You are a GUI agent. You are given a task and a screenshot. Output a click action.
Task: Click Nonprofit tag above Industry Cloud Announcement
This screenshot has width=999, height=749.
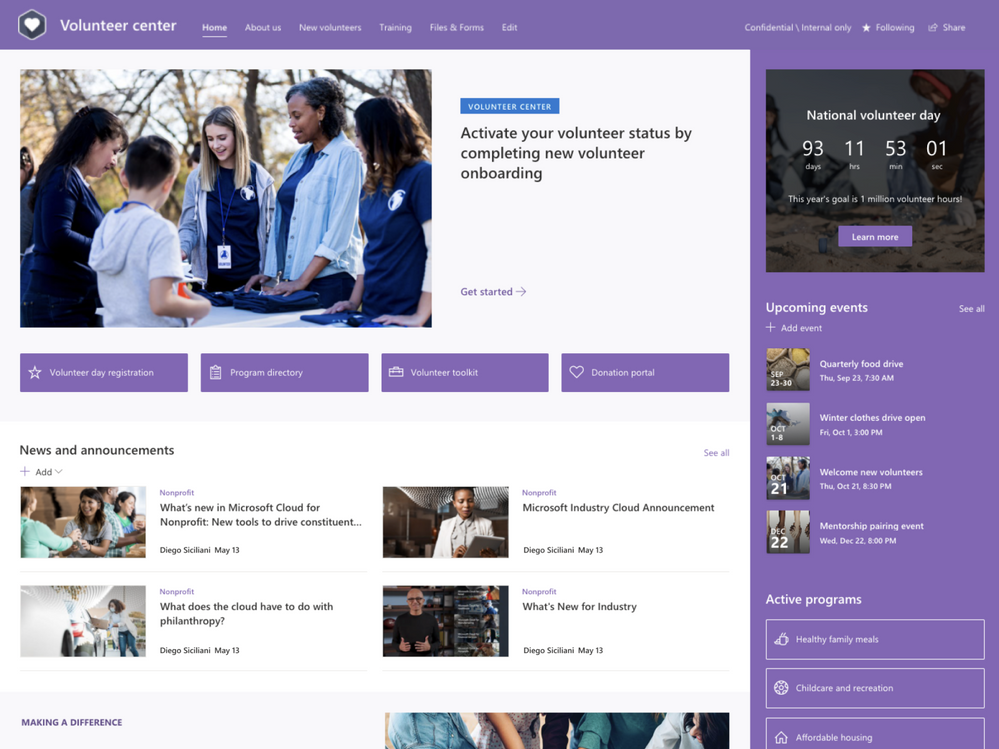(x=539, y=492)
